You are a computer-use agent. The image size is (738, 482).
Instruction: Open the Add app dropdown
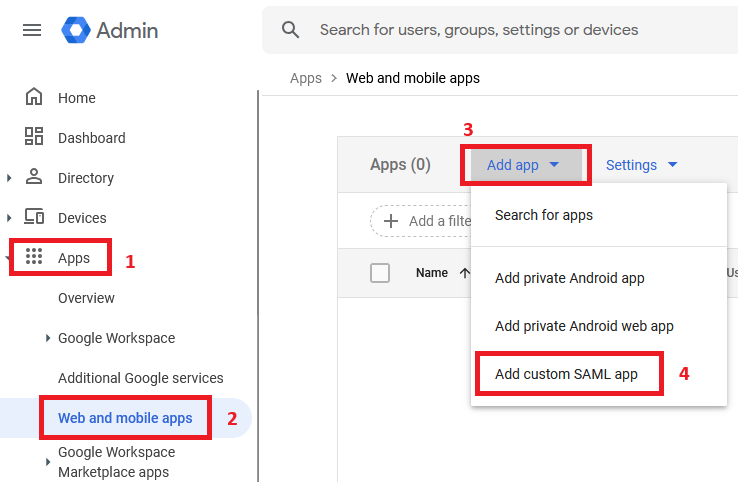(526, 165)
